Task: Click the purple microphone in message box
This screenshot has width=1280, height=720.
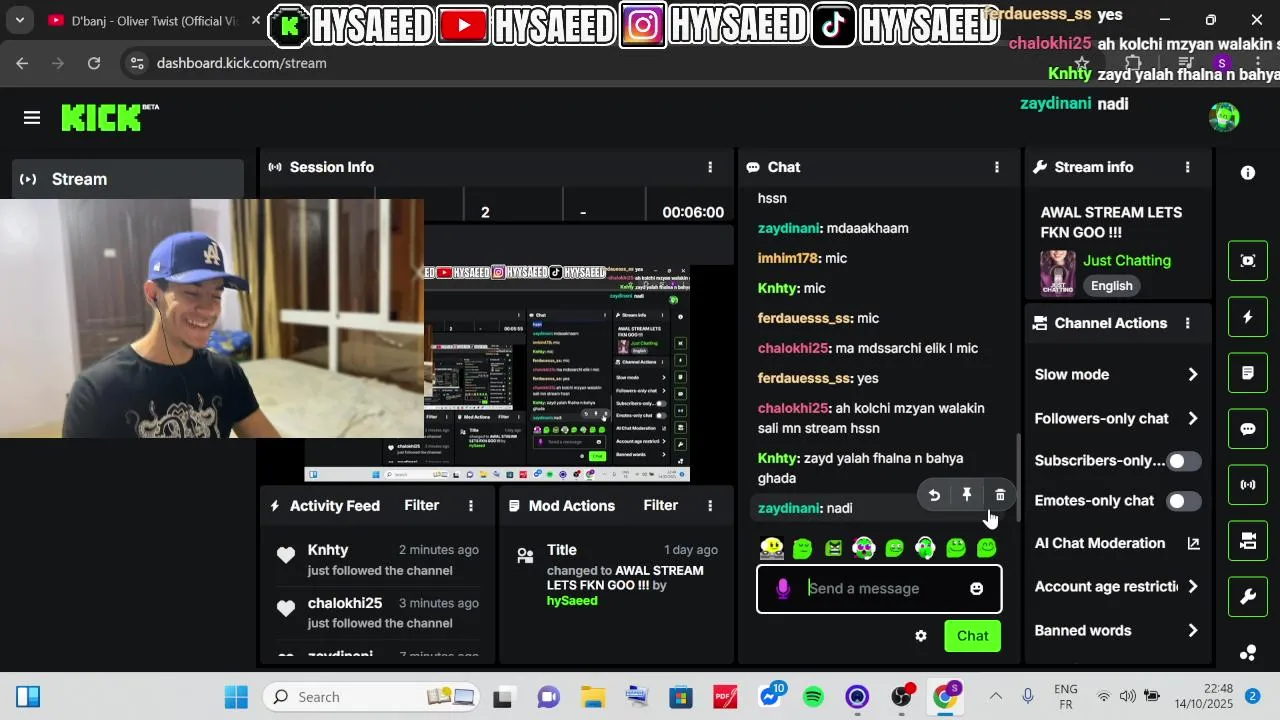Action: 783,588
